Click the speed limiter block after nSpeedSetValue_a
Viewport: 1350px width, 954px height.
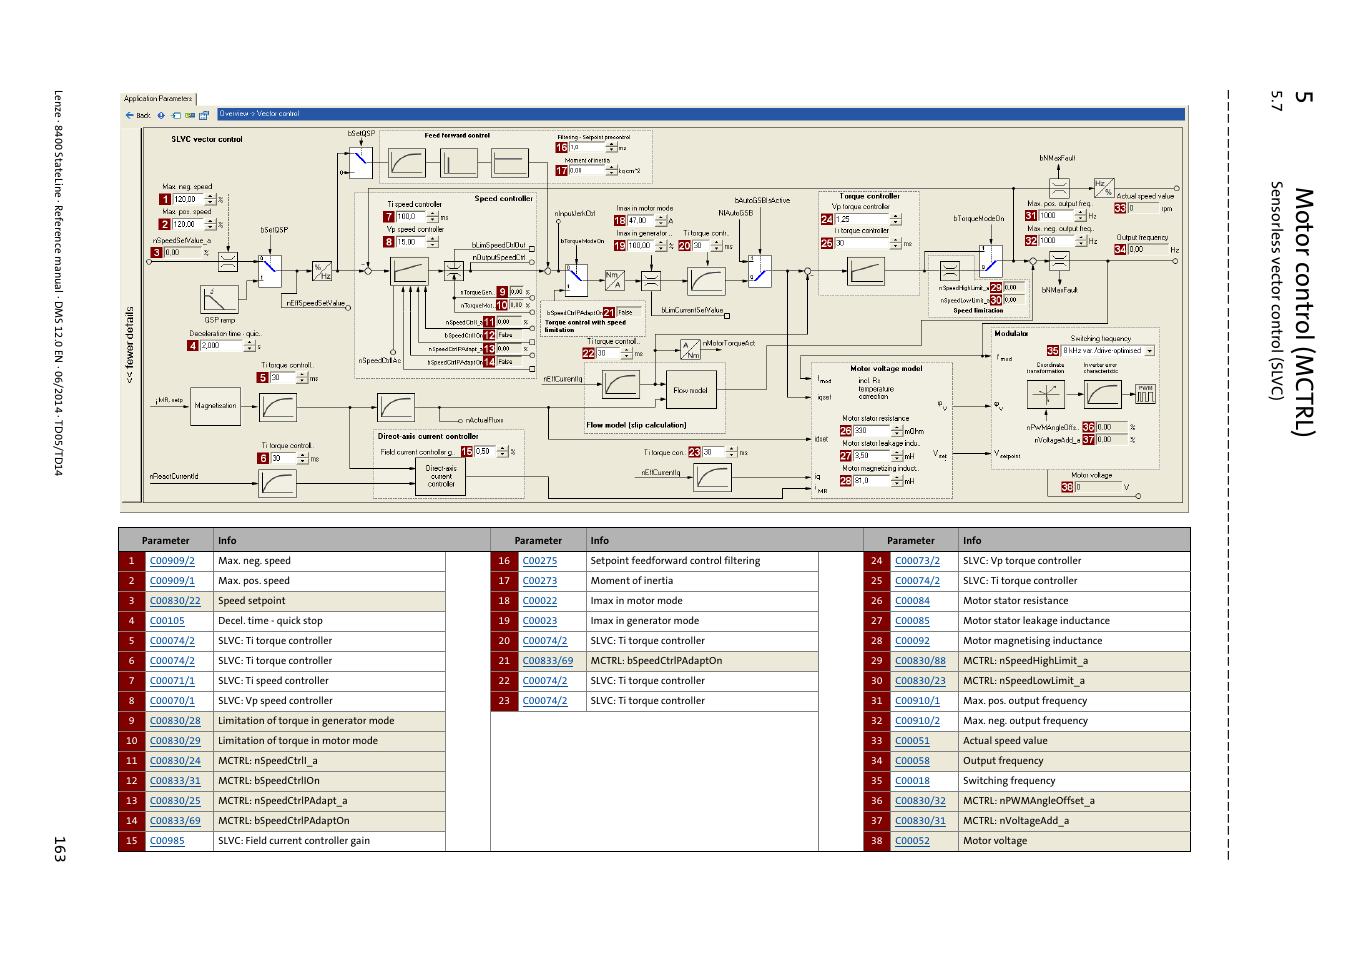point(228,262)
